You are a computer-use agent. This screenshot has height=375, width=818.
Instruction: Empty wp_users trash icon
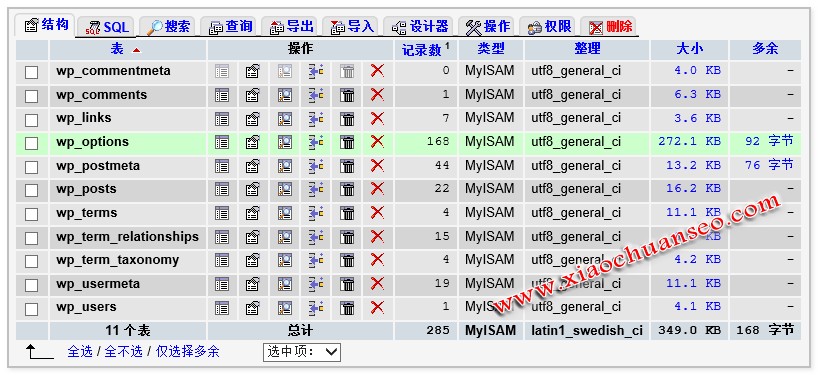coord(347,308)
